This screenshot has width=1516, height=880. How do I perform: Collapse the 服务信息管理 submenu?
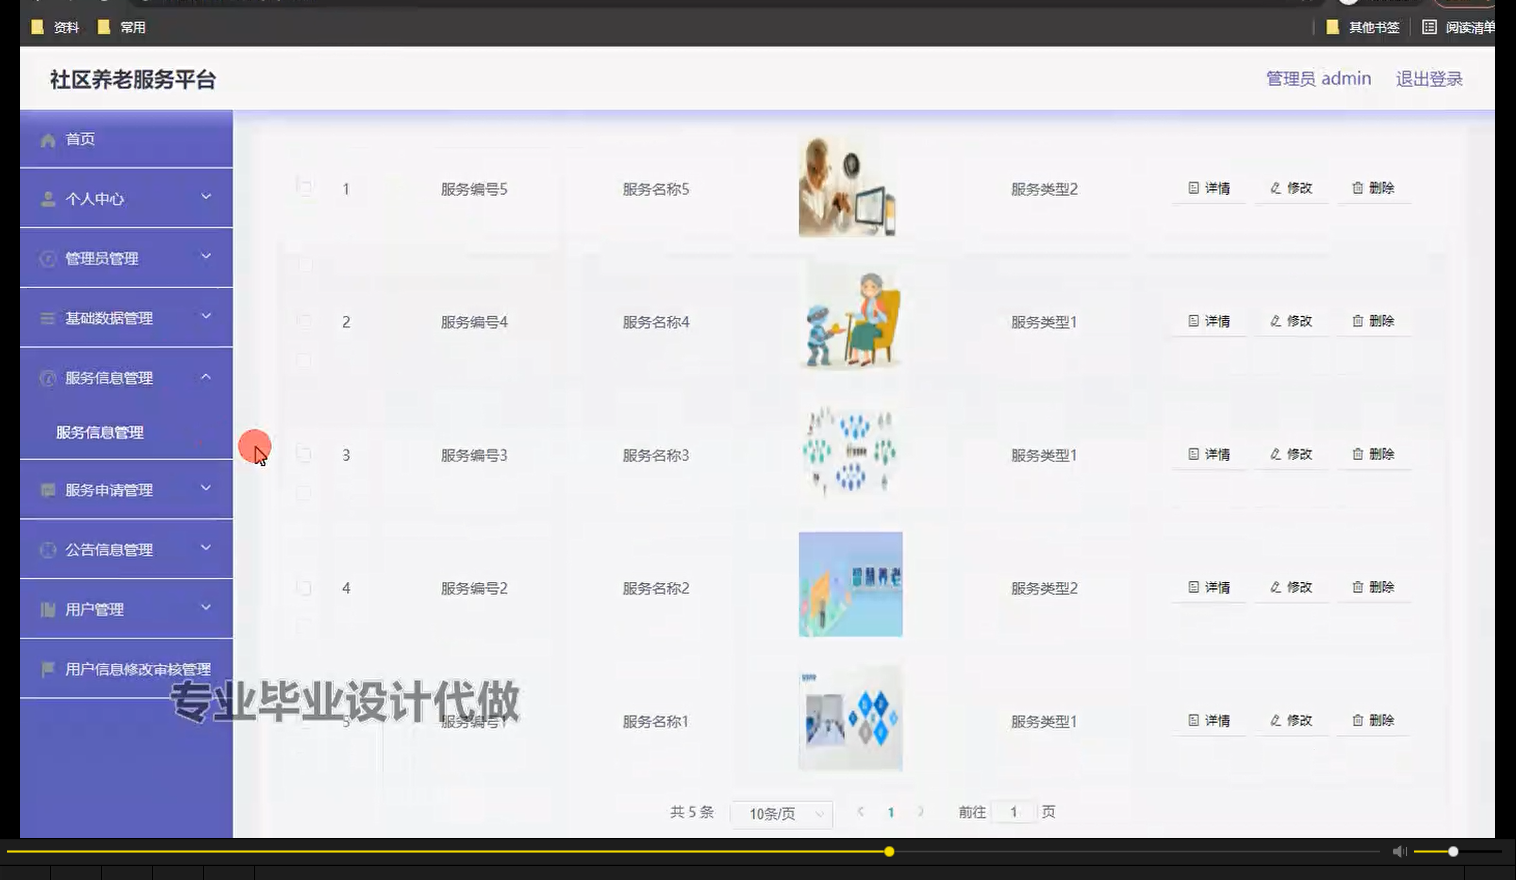(107, 377)
